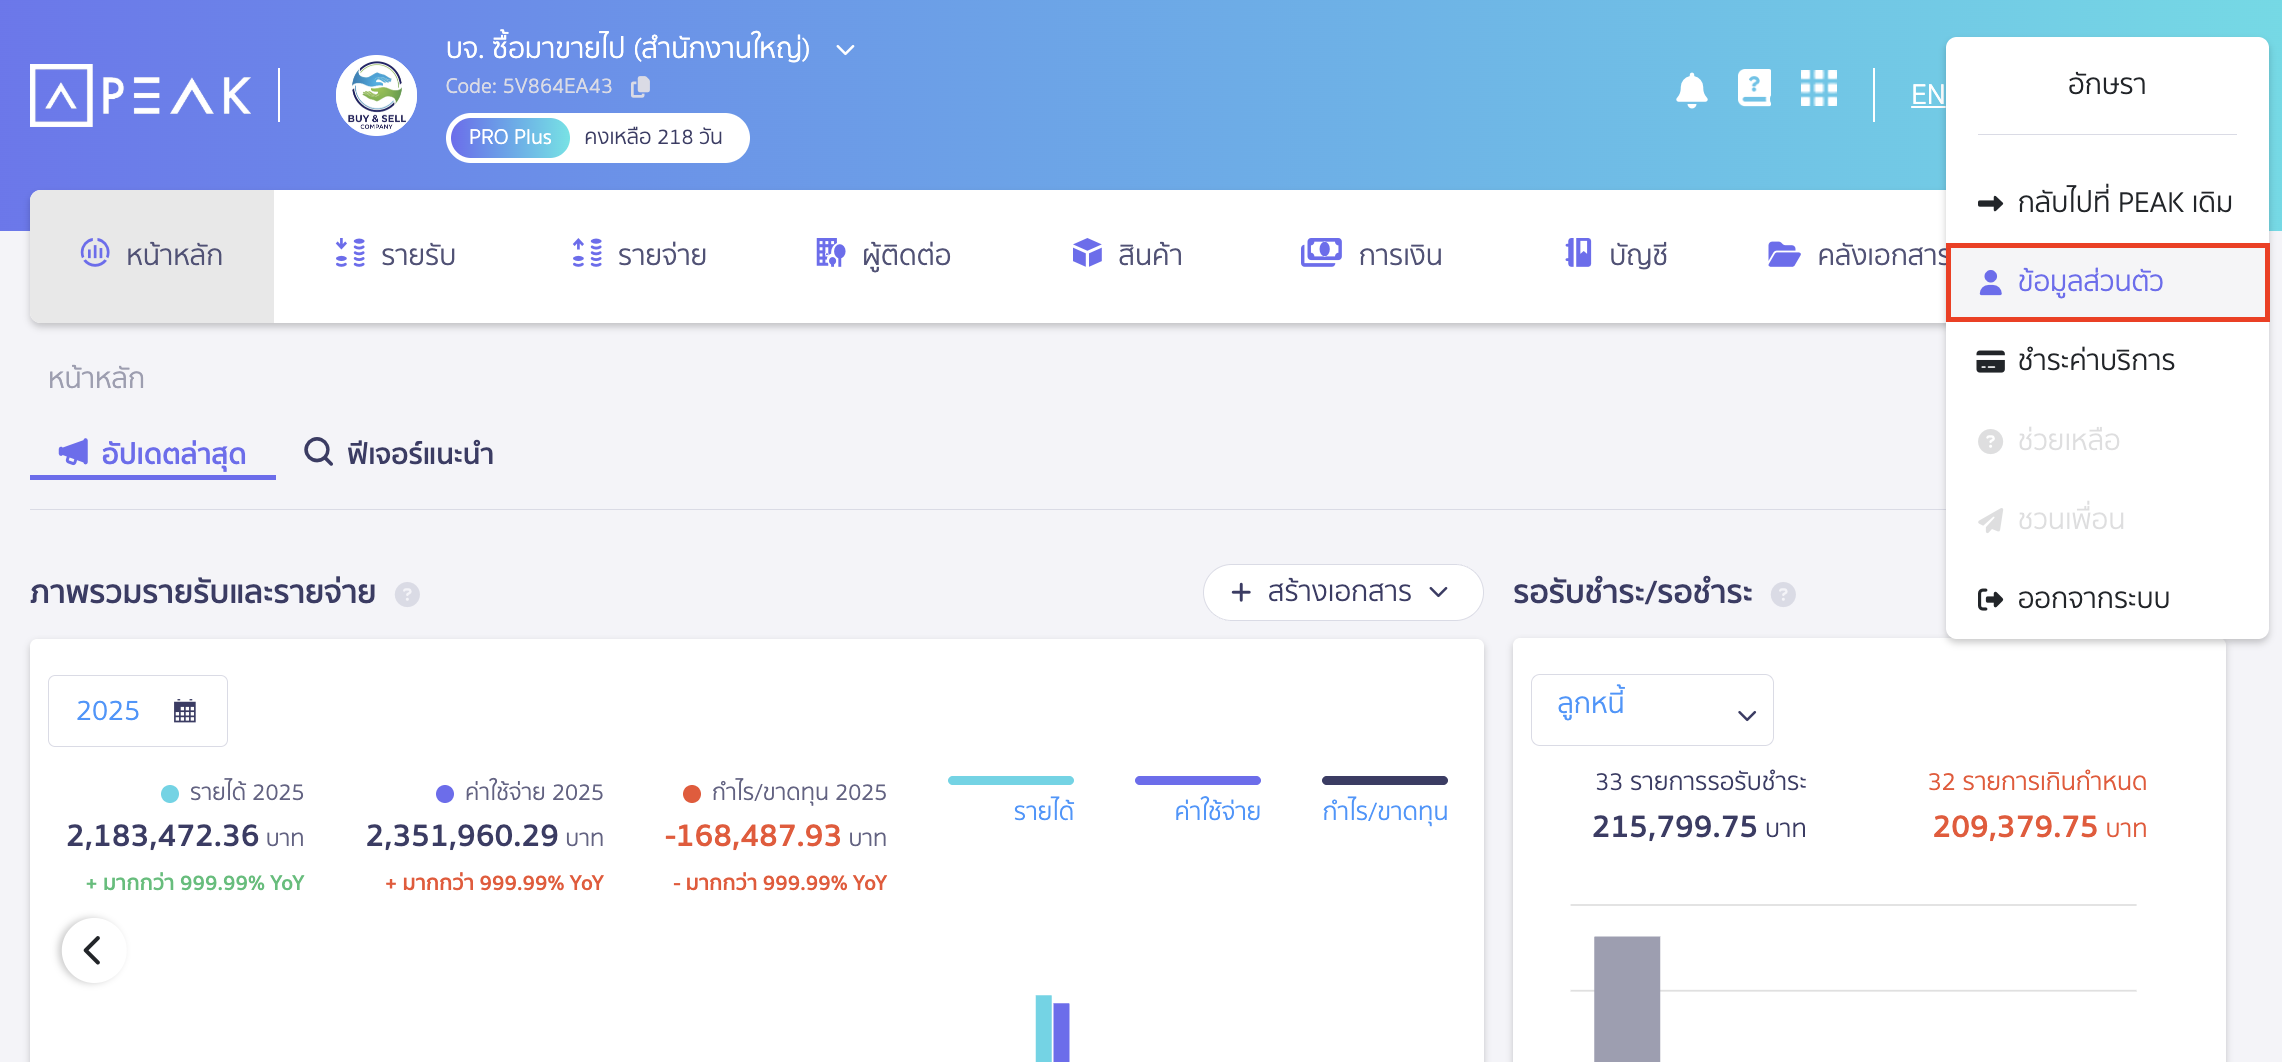Image resolution: width=2282 pixels, height=1062 pixels.
Task: Click the notification bell icon
Action: 1691,90
